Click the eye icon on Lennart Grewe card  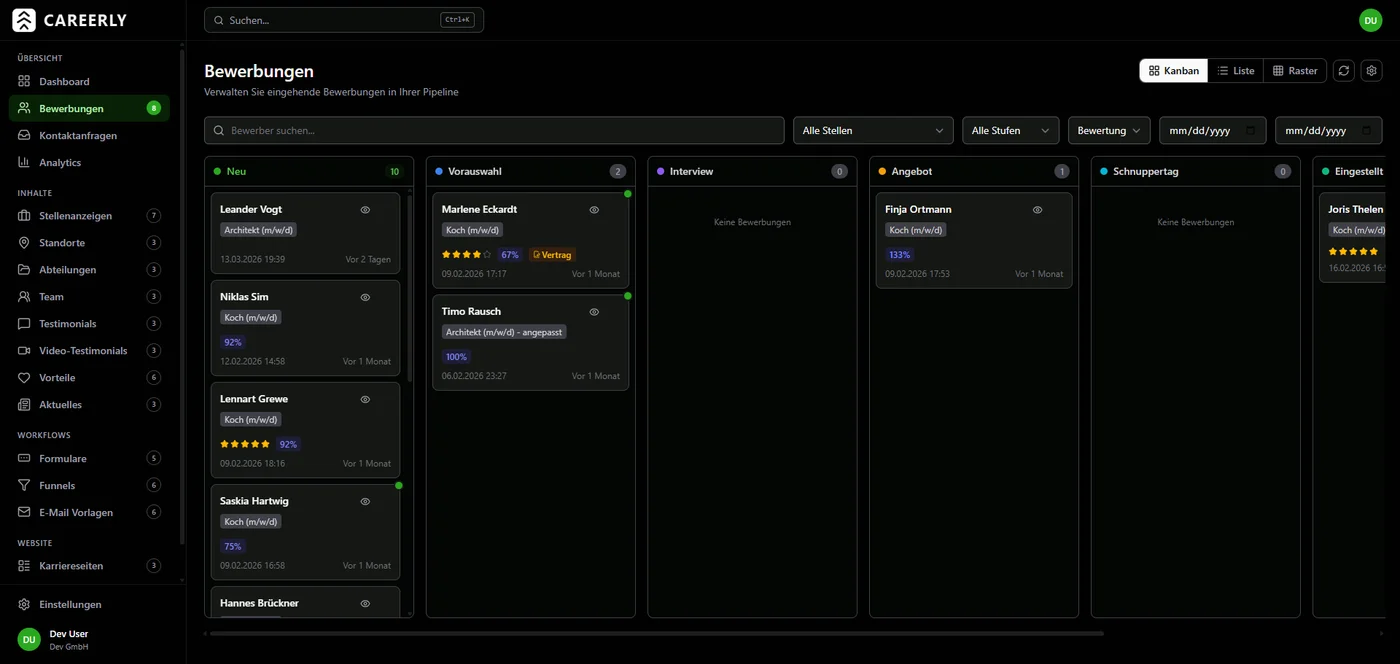point(365,399)
